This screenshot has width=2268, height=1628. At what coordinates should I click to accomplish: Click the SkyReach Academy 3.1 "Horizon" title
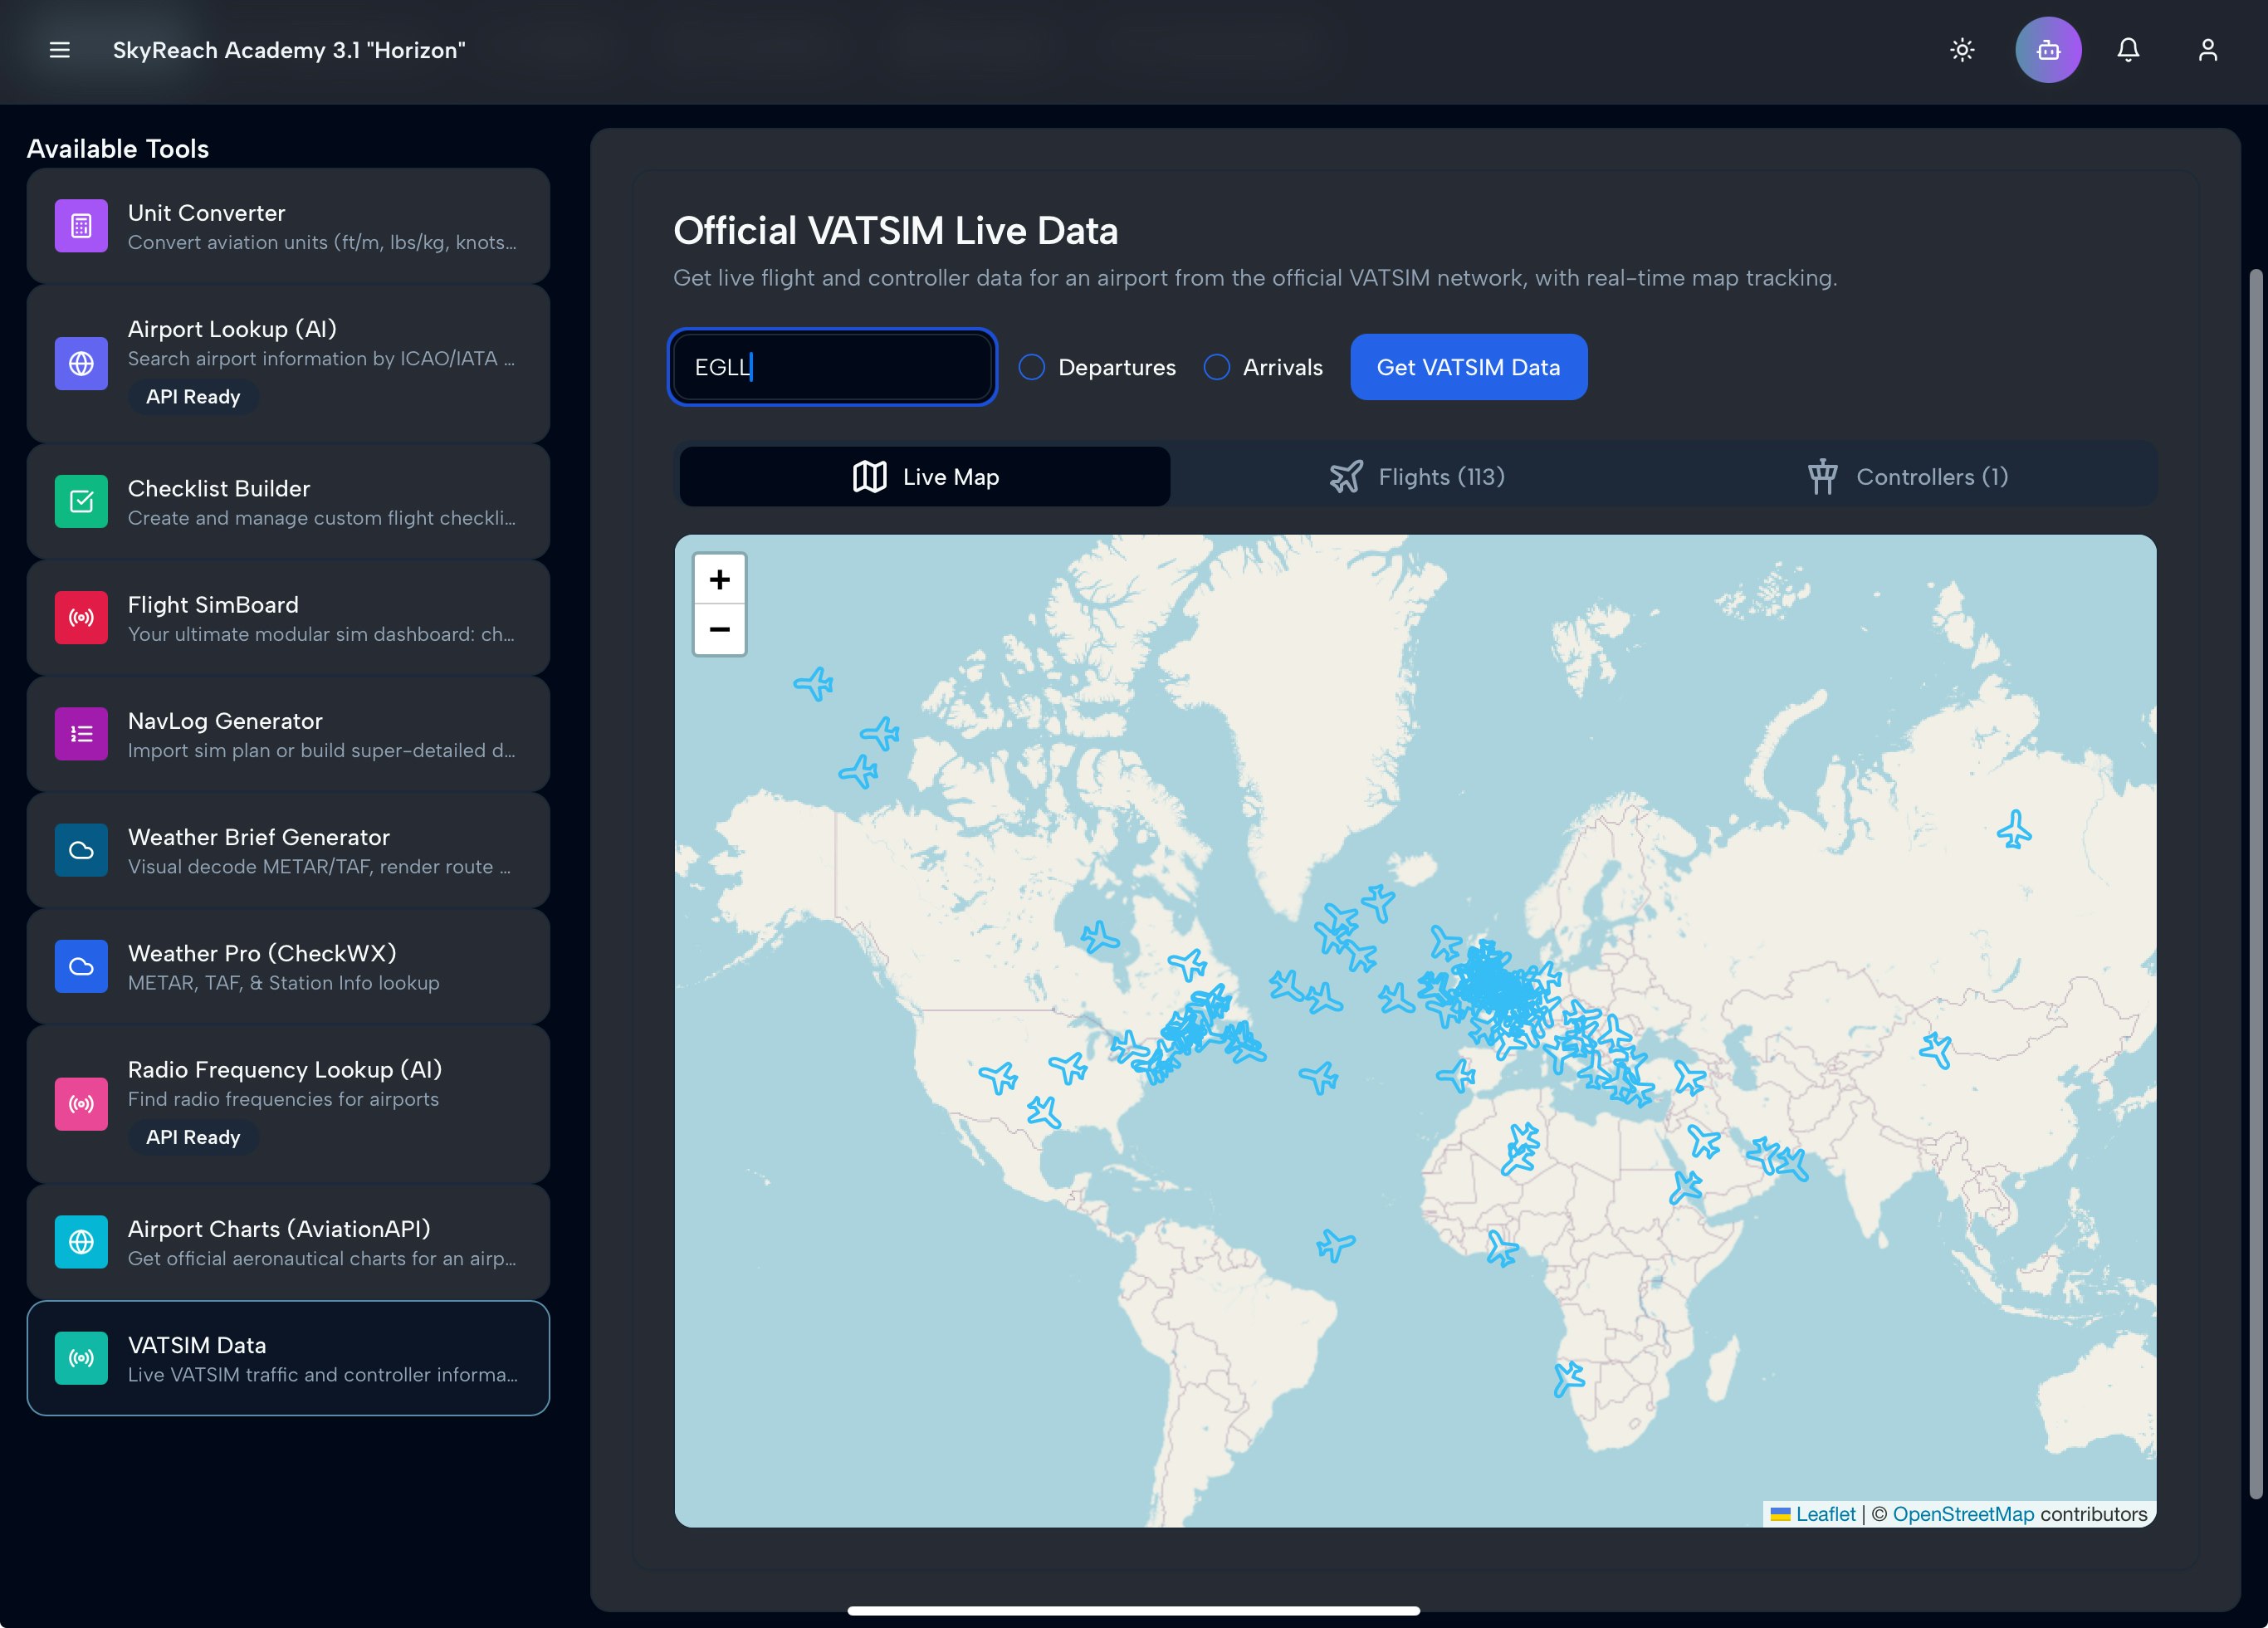tap(289, 50)
